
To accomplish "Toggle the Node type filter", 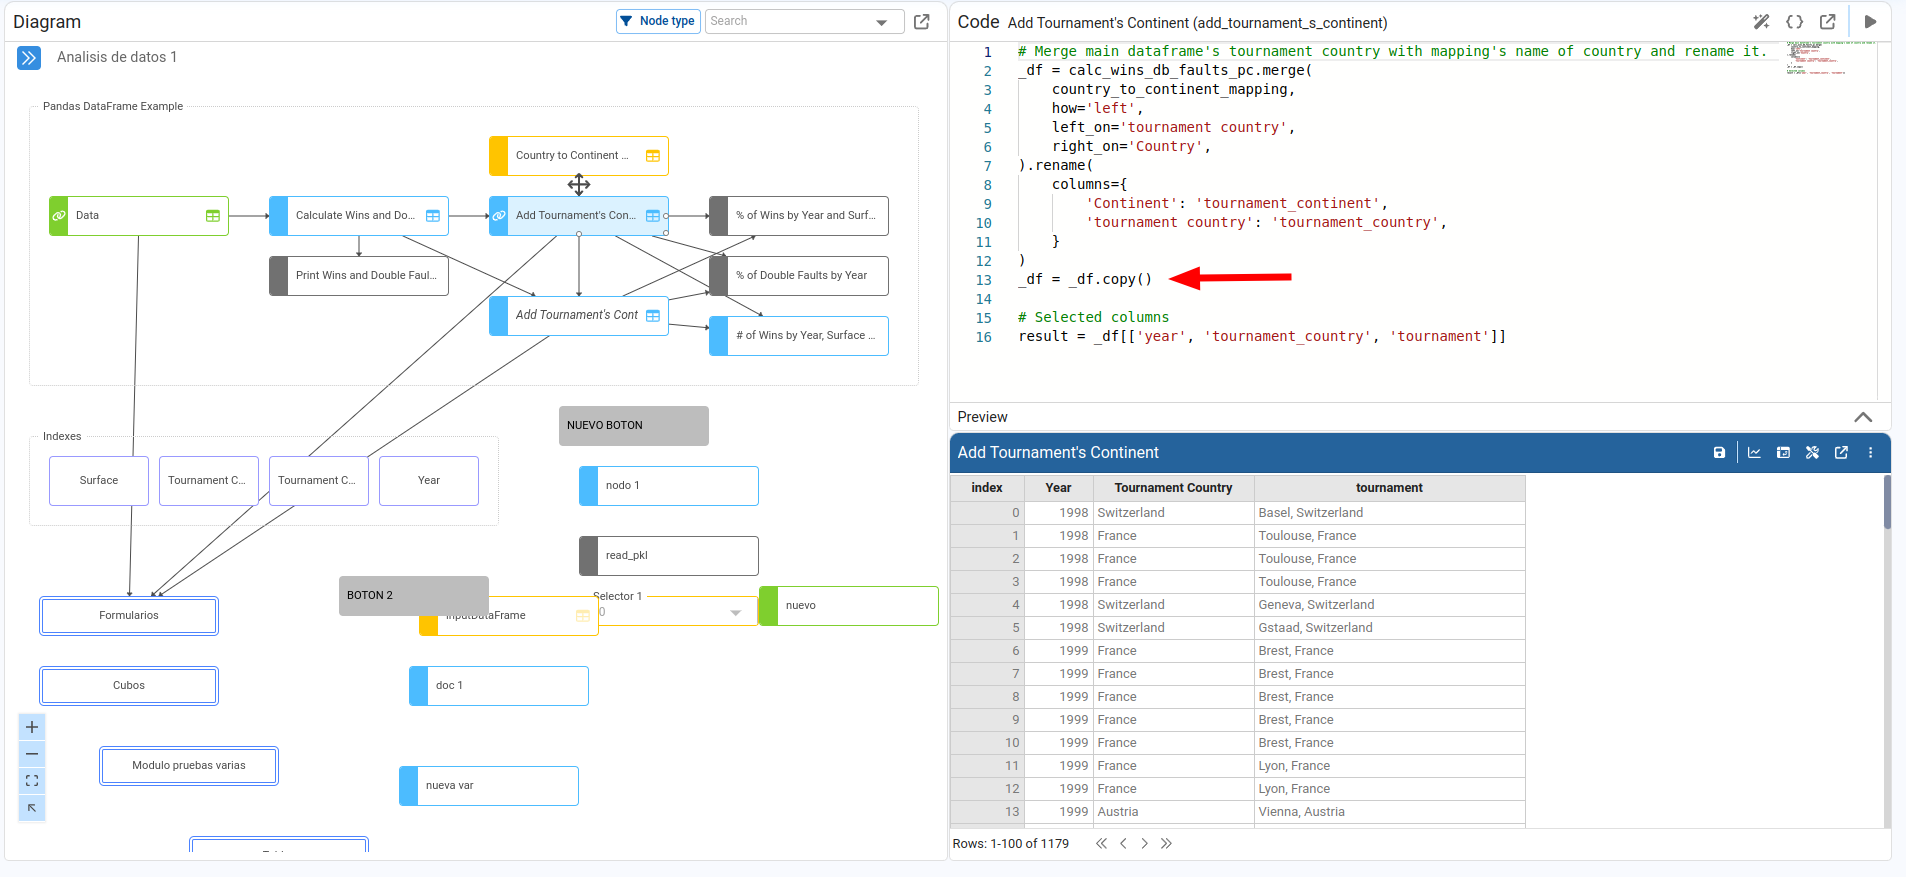I will (x=657, y=21).
